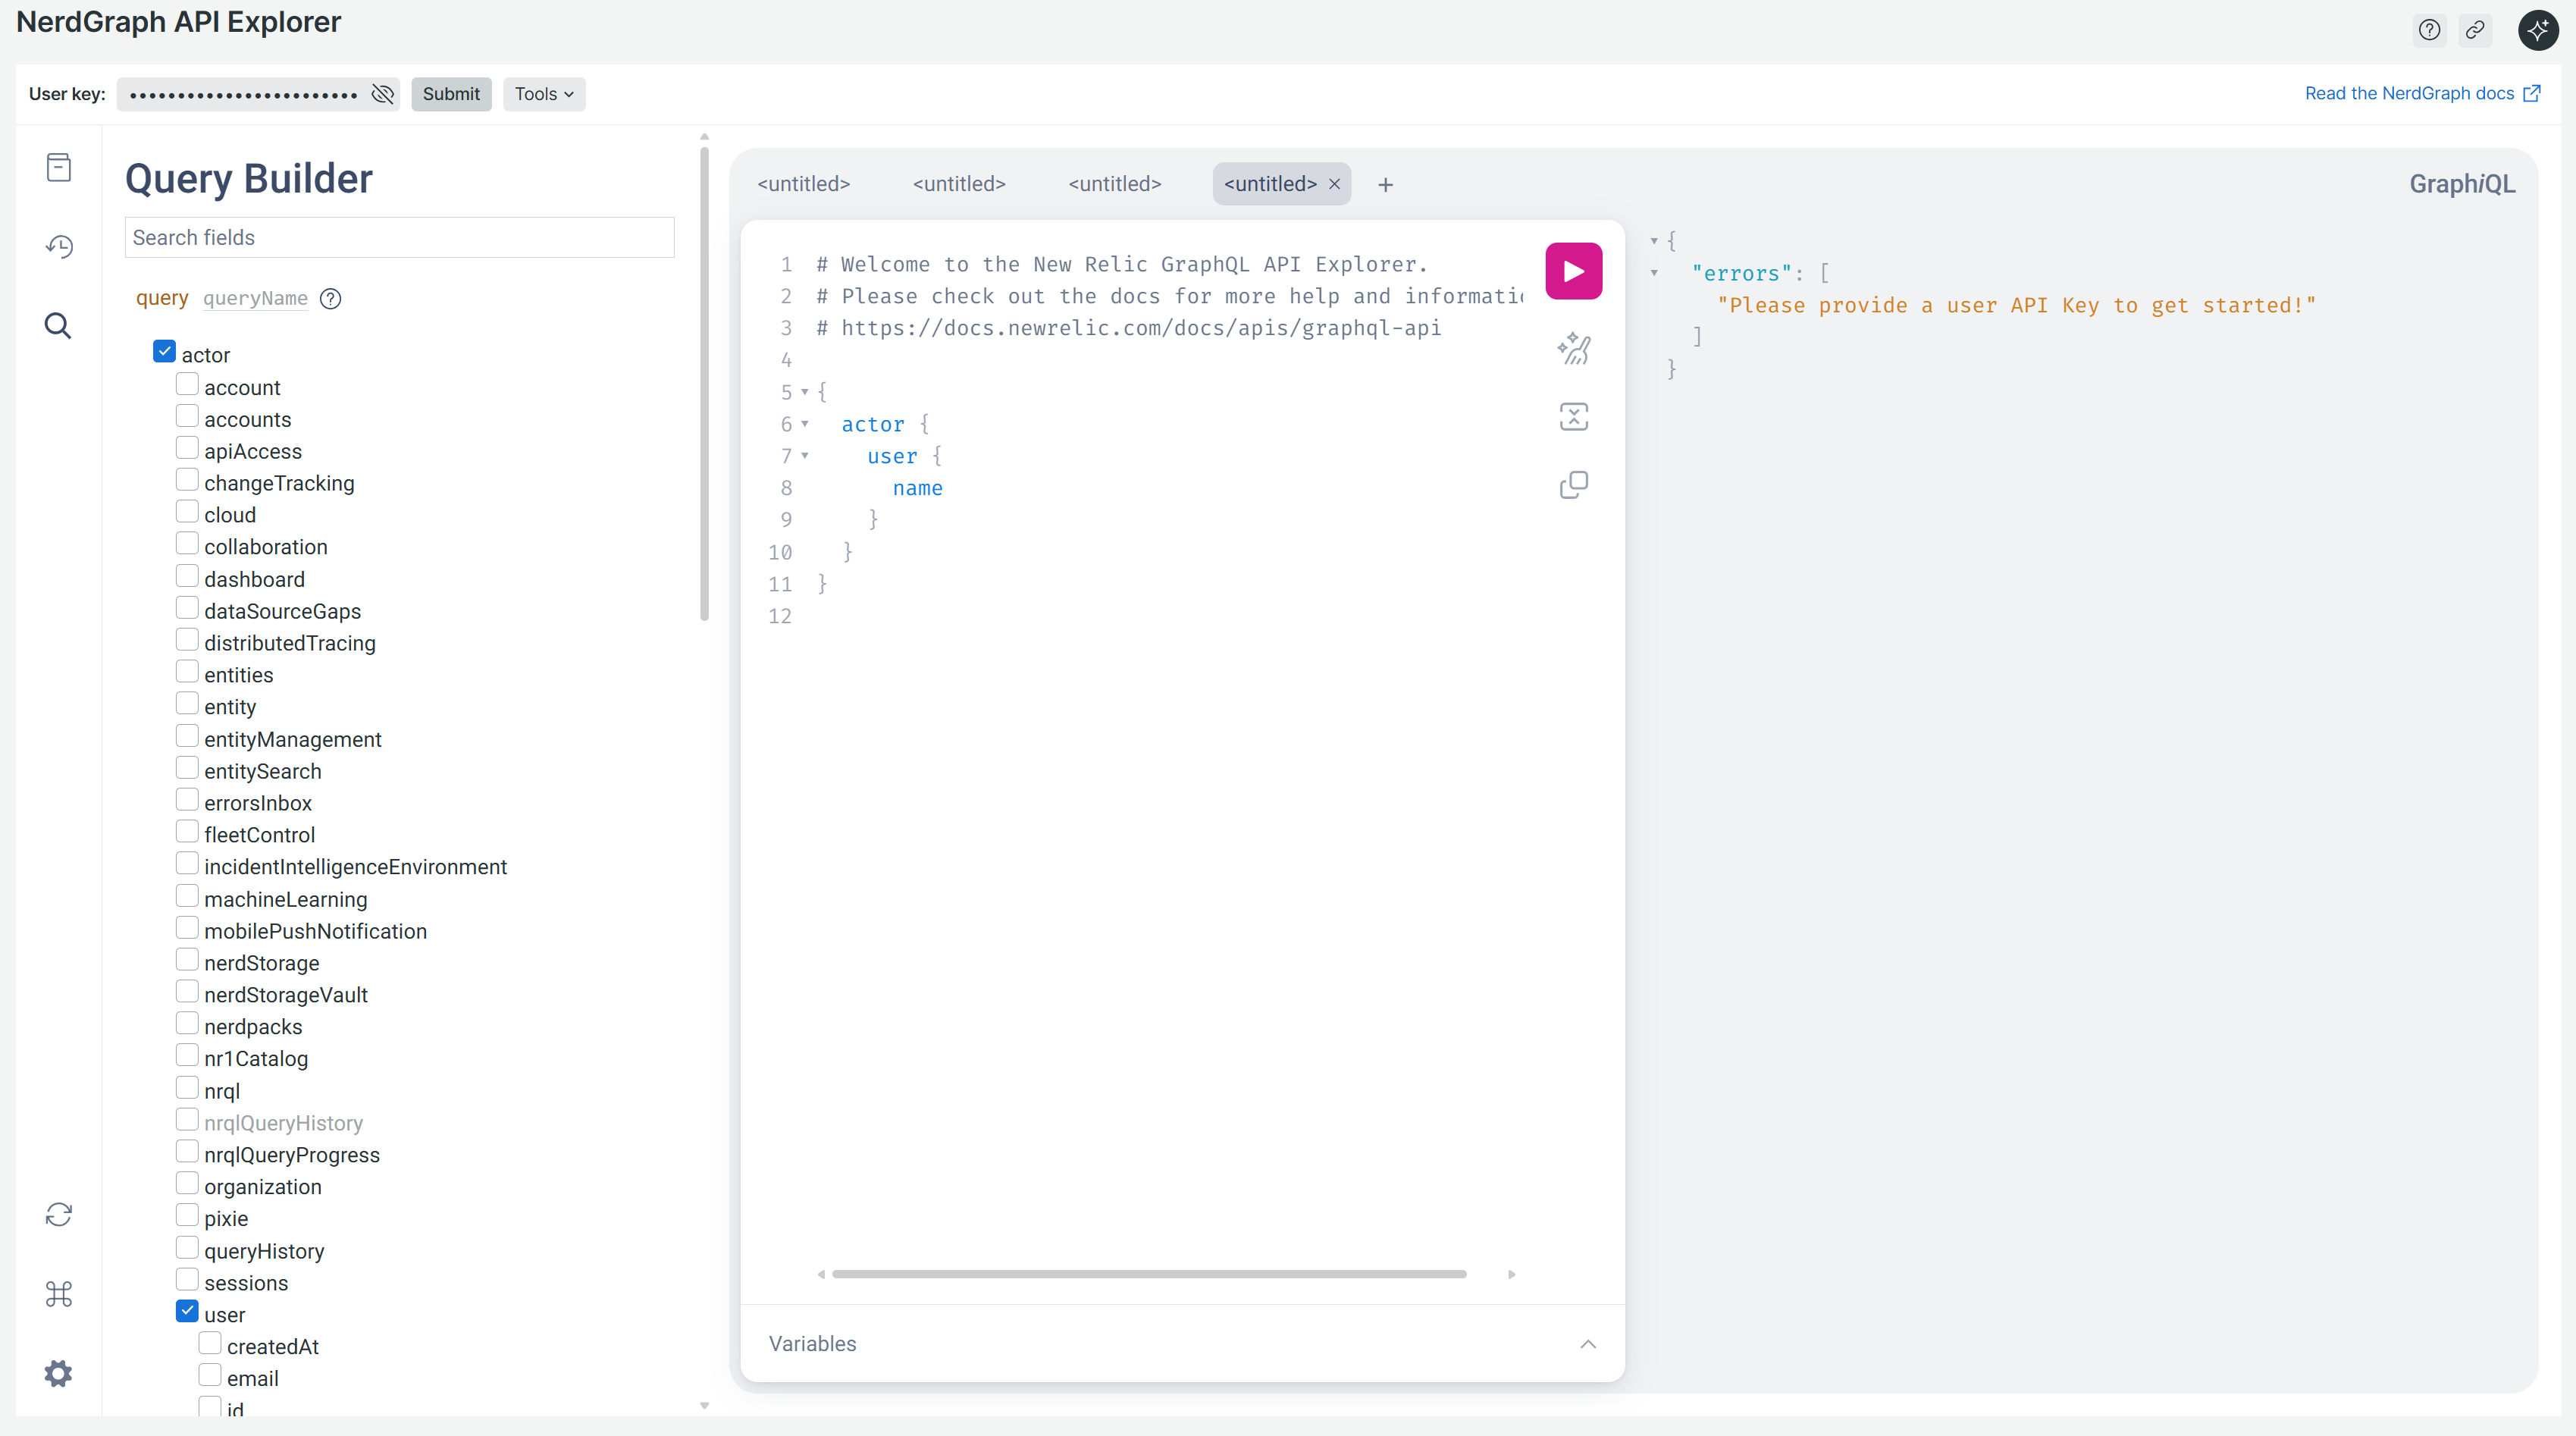Image resolution: width=2576 pixels, height=1436 pixels.
Task: Click the re-fetch schema icon
Action: click(59, 1214)
